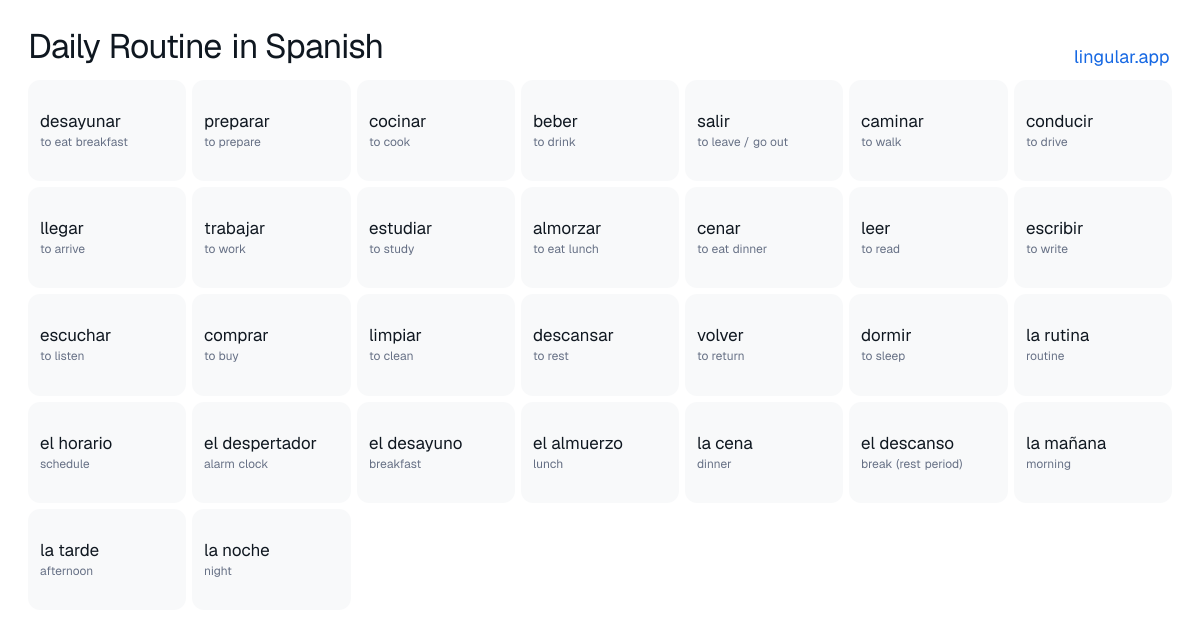
Task: Select the 'el descanso' break card
Action: click(x=928, y=452)
